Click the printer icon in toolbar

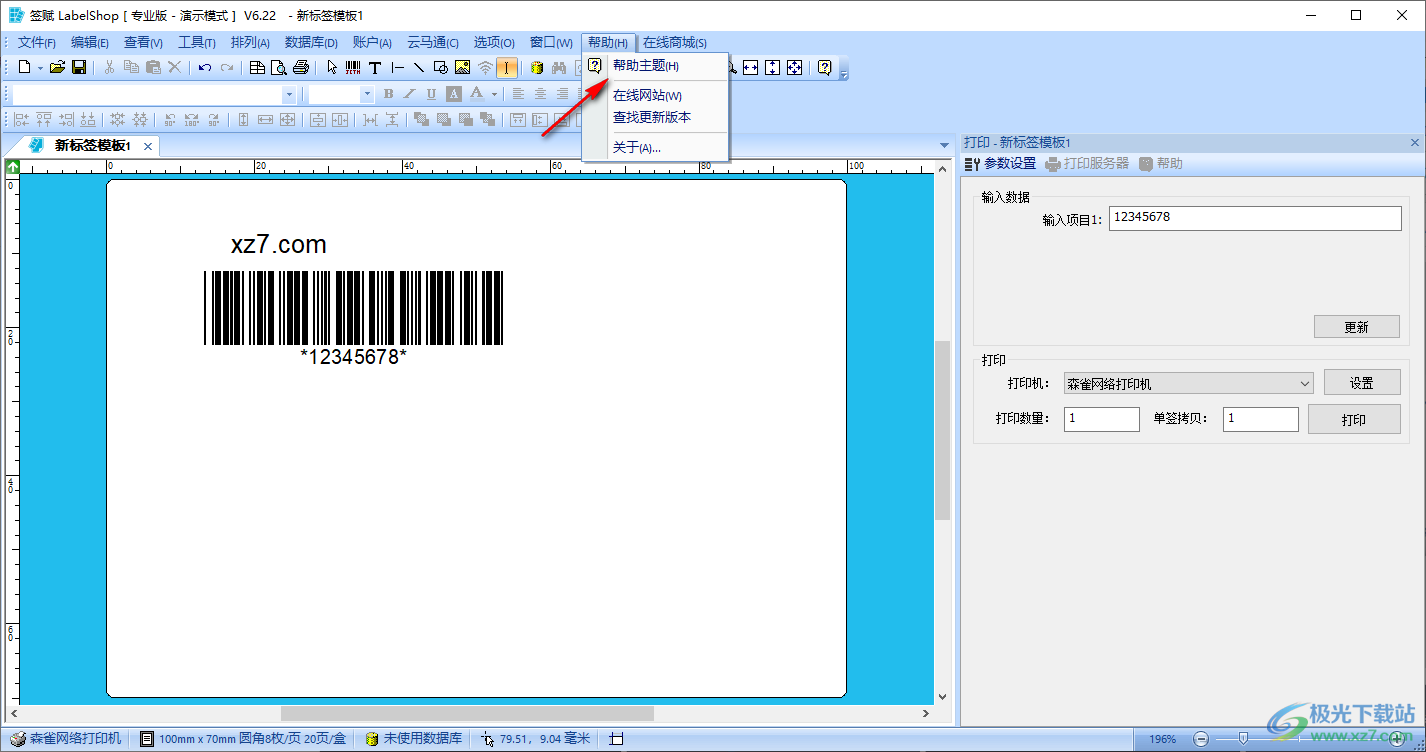(x=300, y=67)
